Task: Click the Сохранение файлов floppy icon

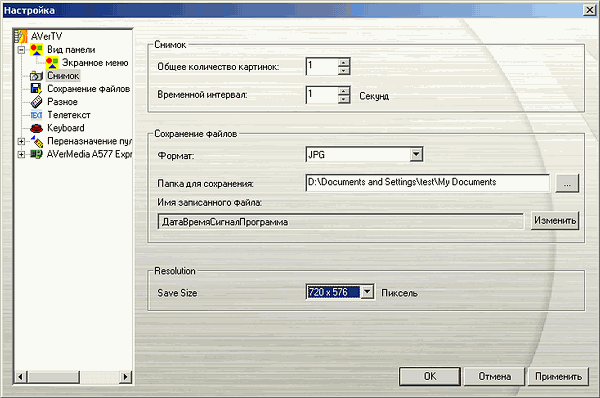Action: 36,89
